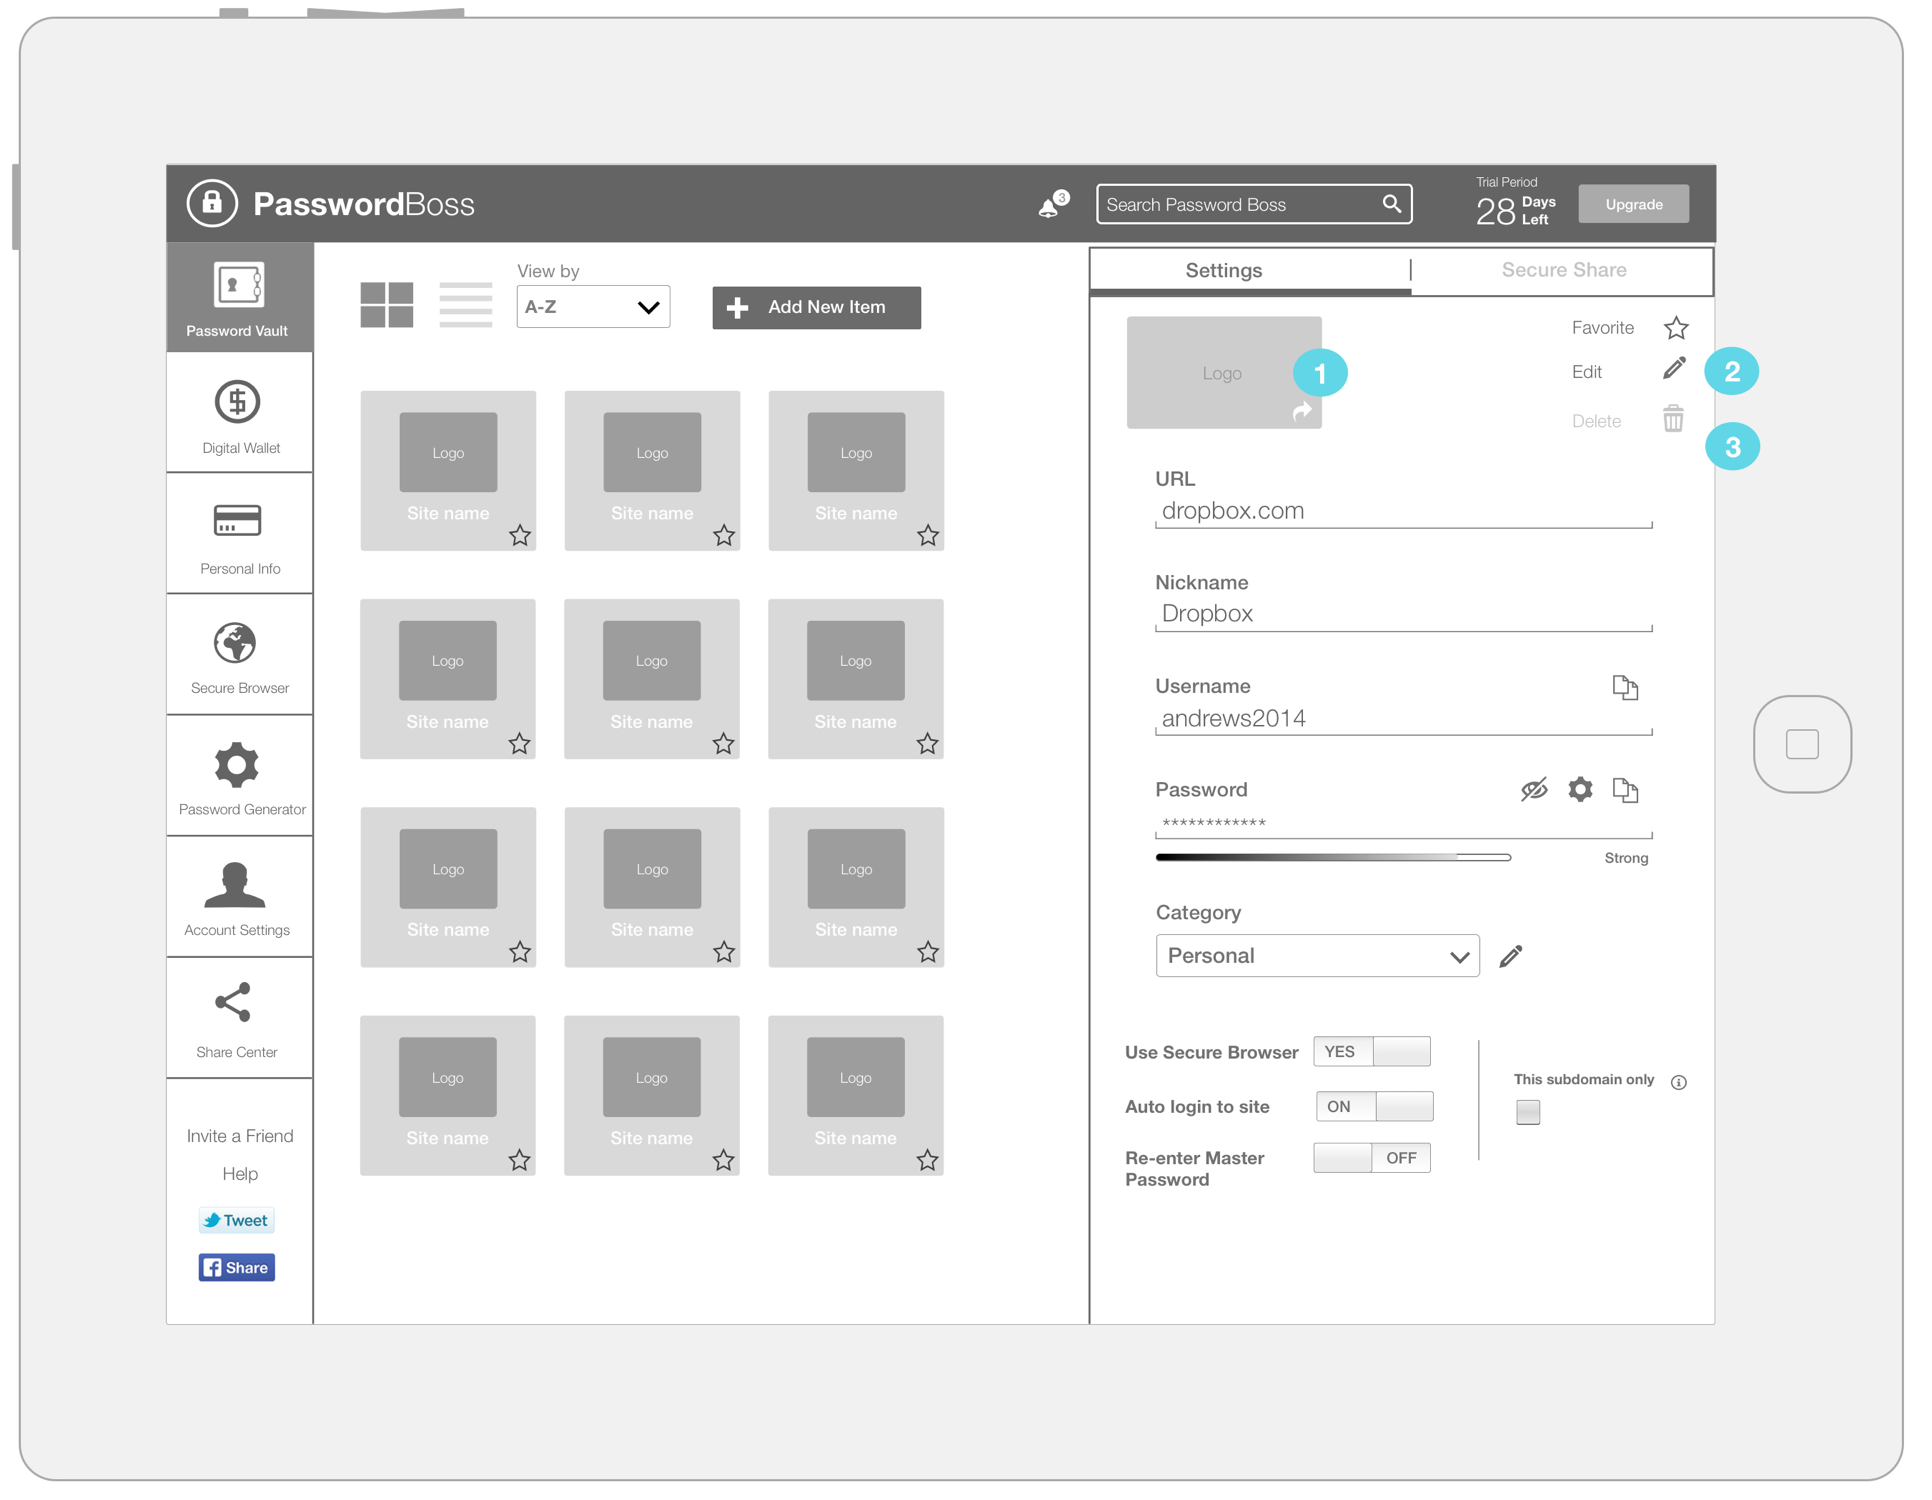Click the Delete trash icon

coord(1674,418)
